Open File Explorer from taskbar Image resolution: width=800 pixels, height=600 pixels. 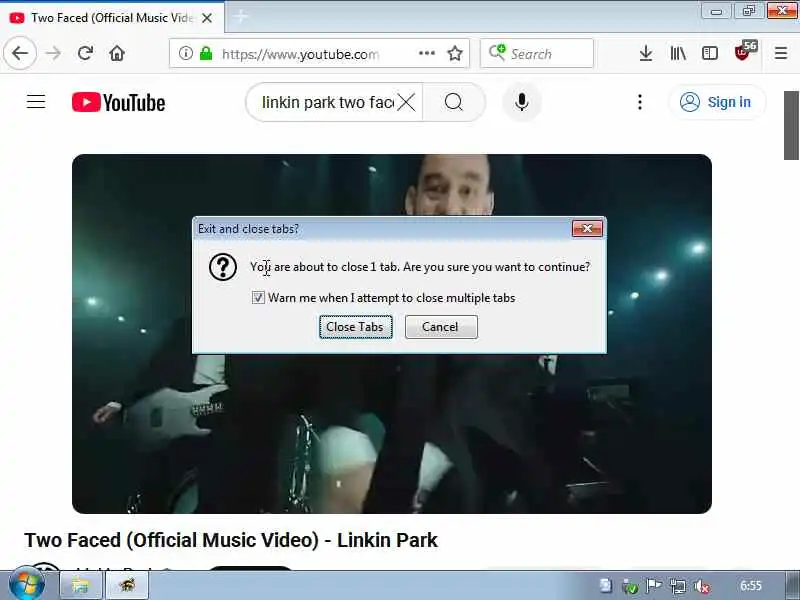[x=81, y=585]
